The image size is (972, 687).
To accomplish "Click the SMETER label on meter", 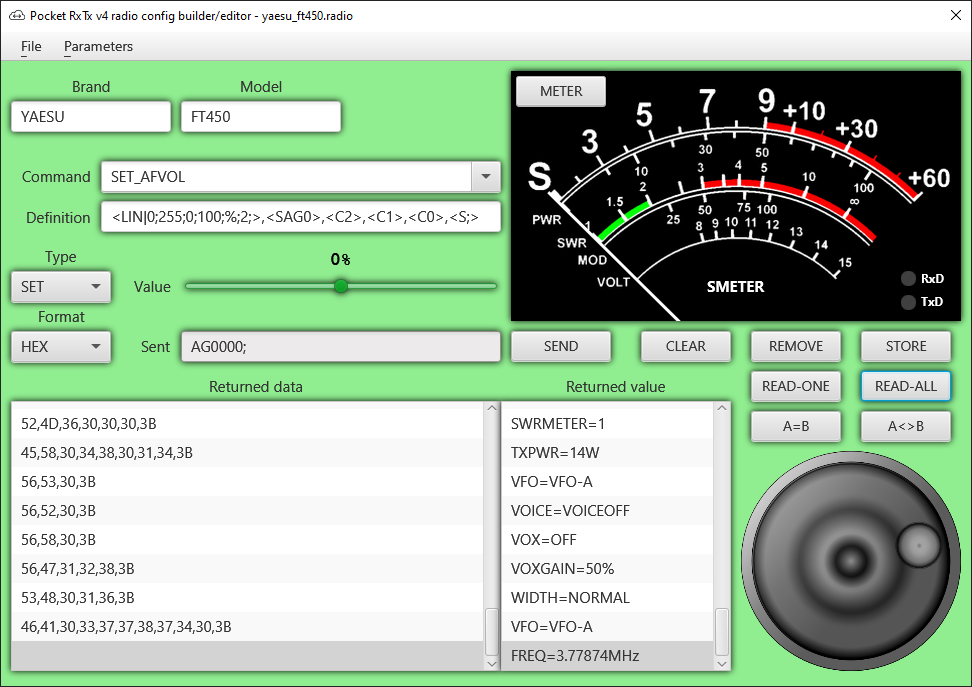I will [735, 286].
